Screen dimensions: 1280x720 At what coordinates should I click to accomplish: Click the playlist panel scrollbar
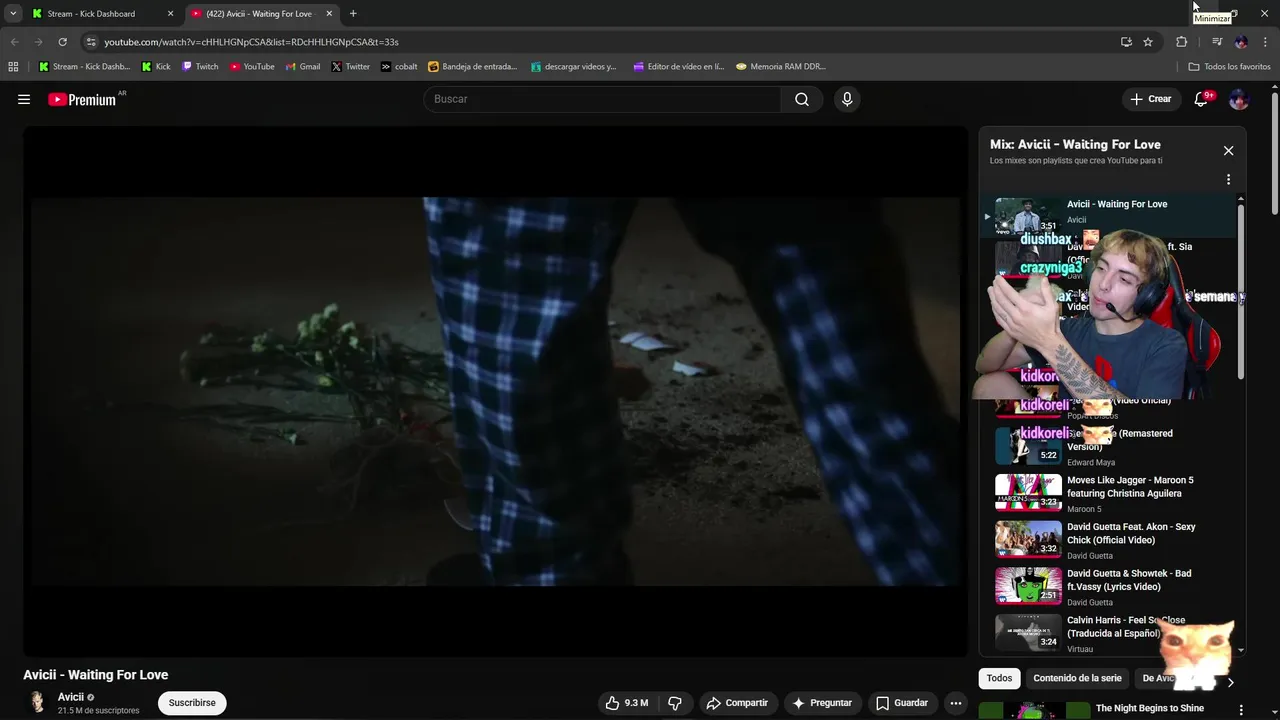[x=1241, y=291]
